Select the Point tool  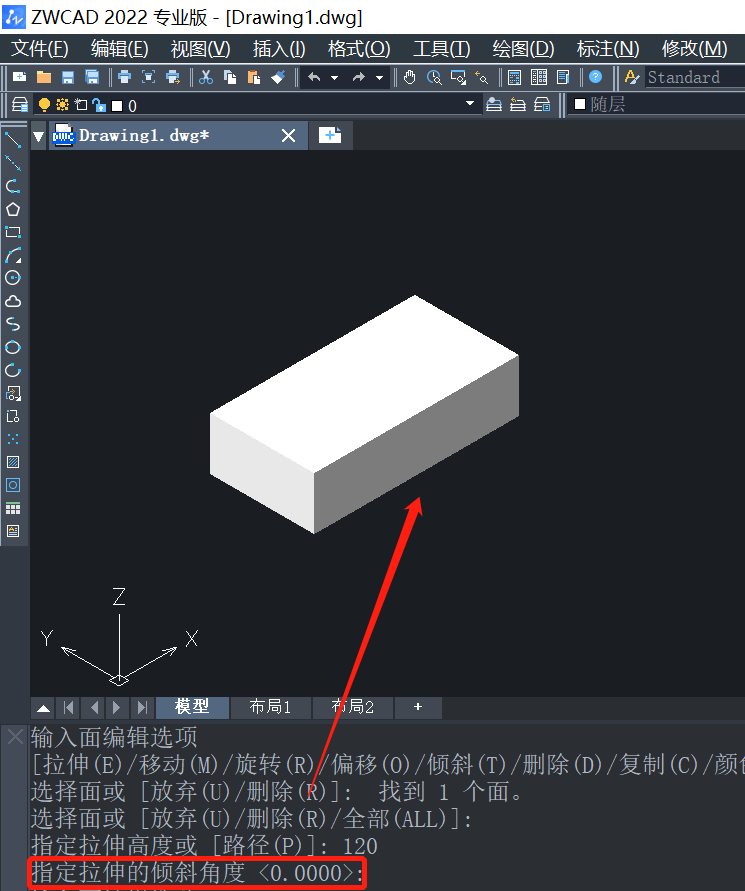click(x=13, y=439)
